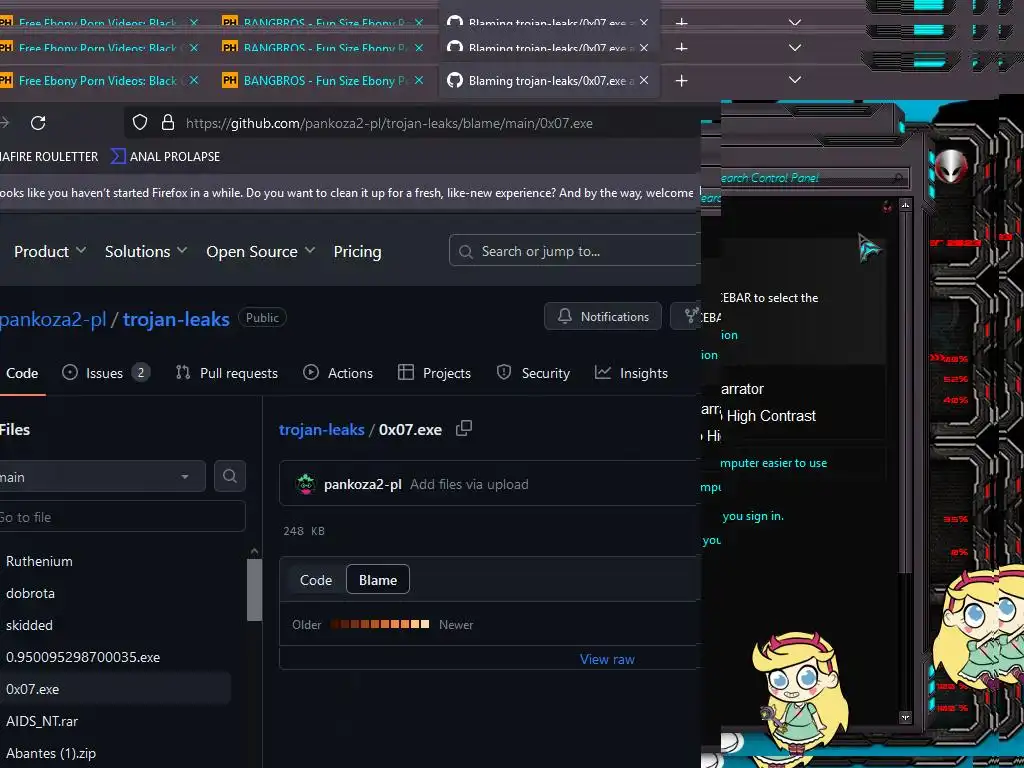Open the pankoza2-pl owner link
Viewport: 1024px width, 768px height.
click(x=52, y=319)
